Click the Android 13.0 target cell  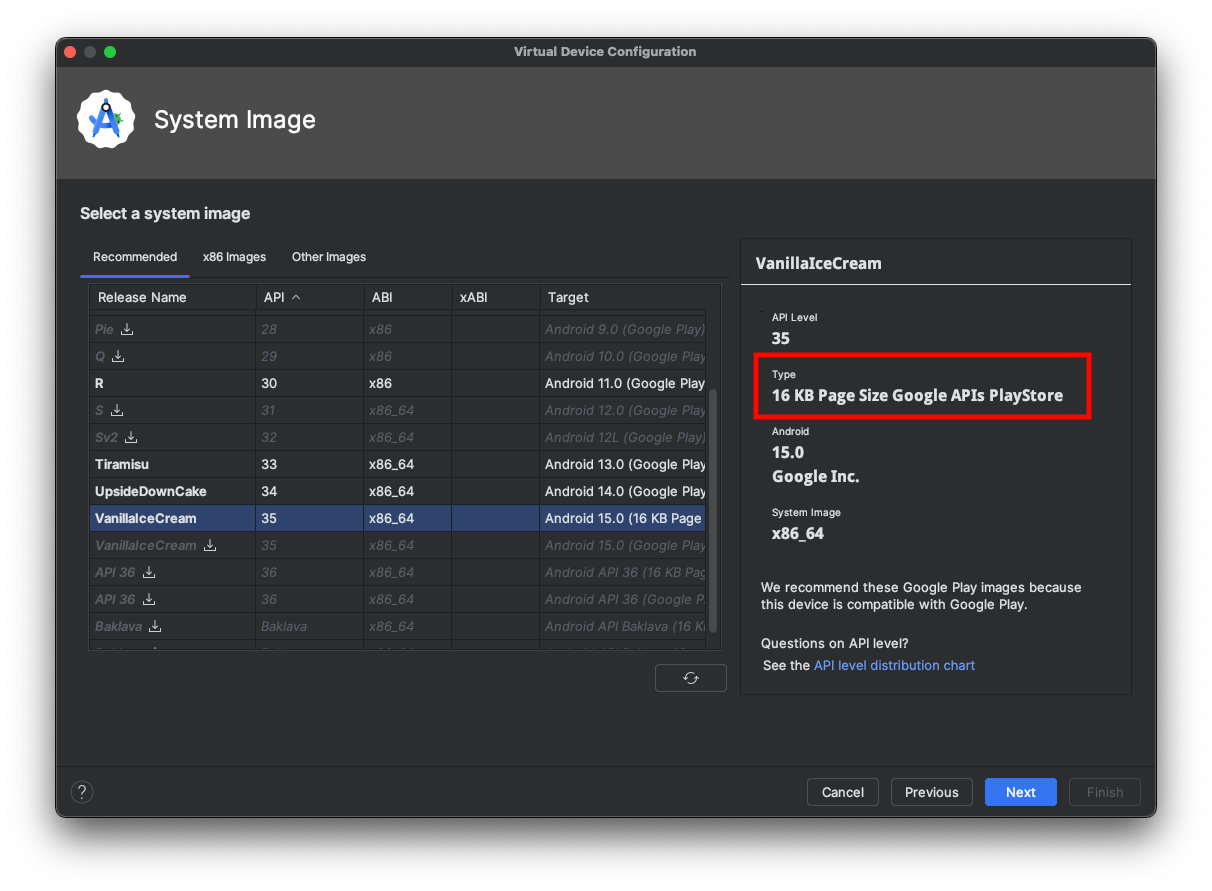624,464
